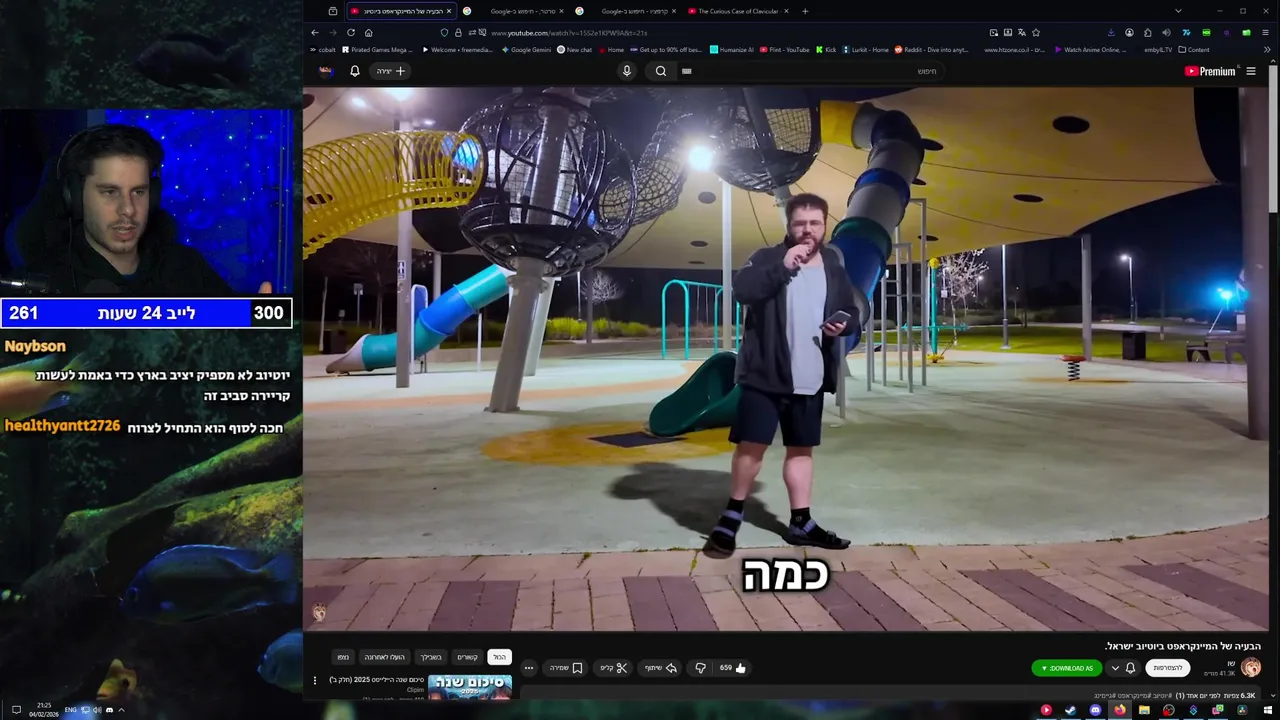This screenshot has height=720, width=1280.
Task: Click the 21:25 taskbar clock
Action: (45, 710)
